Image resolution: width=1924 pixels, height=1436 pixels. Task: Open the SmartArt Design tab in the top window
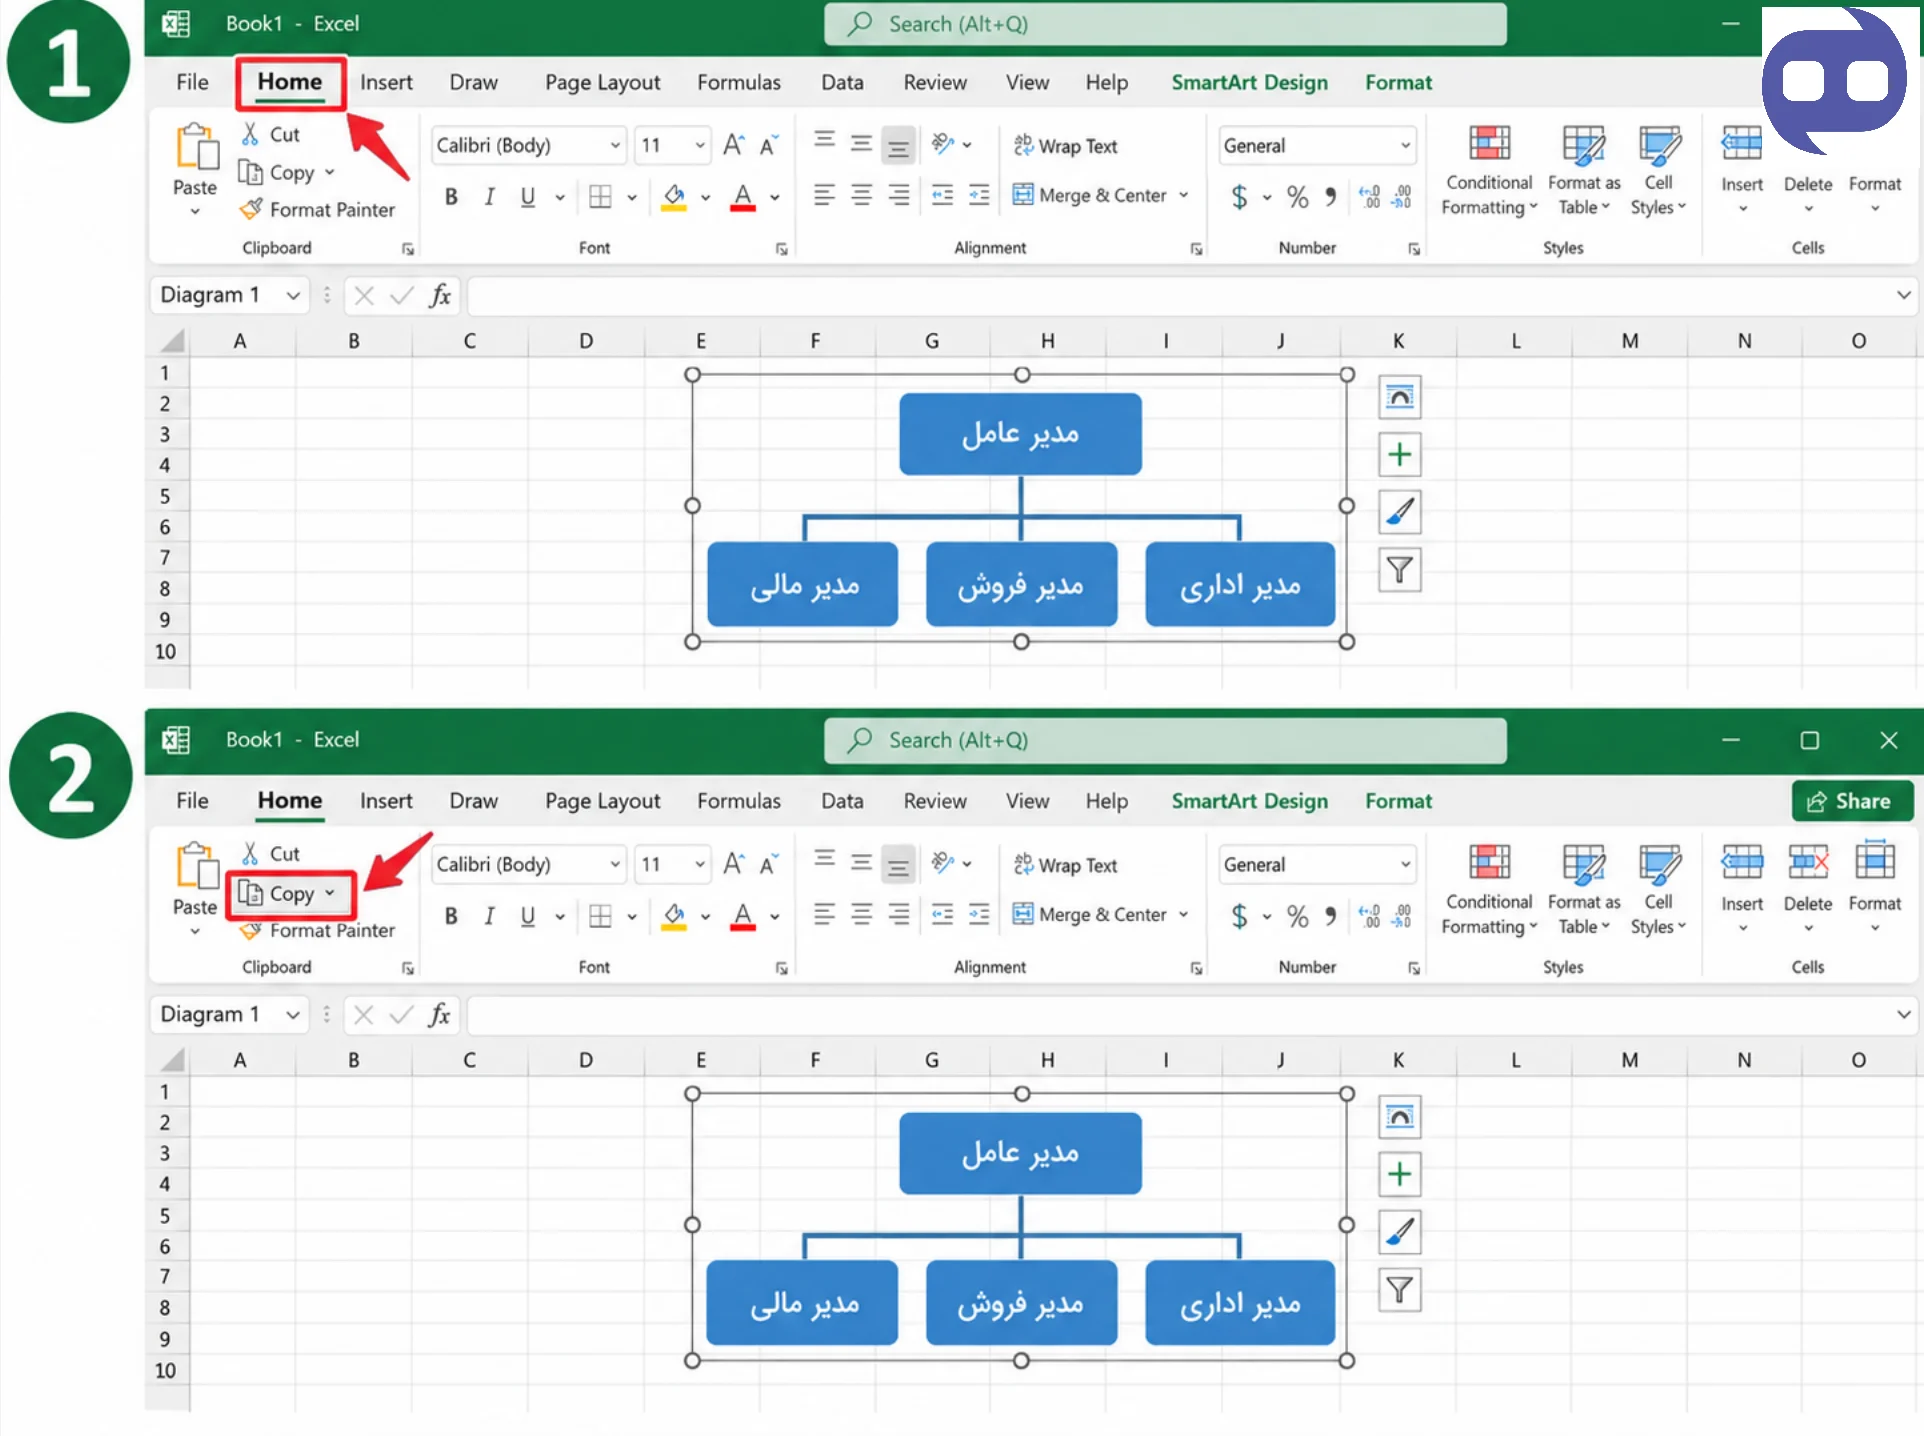point(1249,83)
